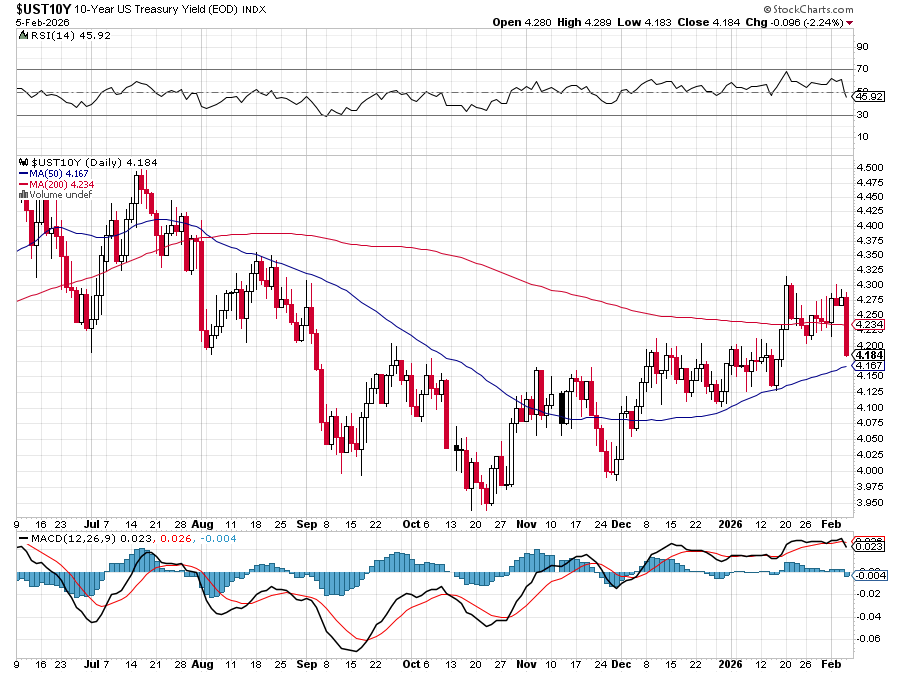
Task: Click the blue MA(50) legend line marker
Action: [x=24, y=173]
